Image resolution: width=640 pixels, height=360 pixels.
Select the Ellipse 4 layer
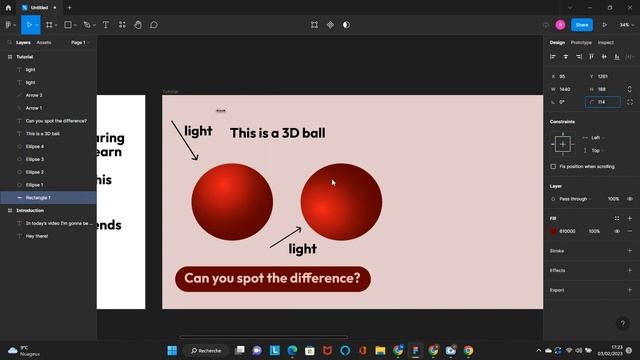(x=48, y=147)
